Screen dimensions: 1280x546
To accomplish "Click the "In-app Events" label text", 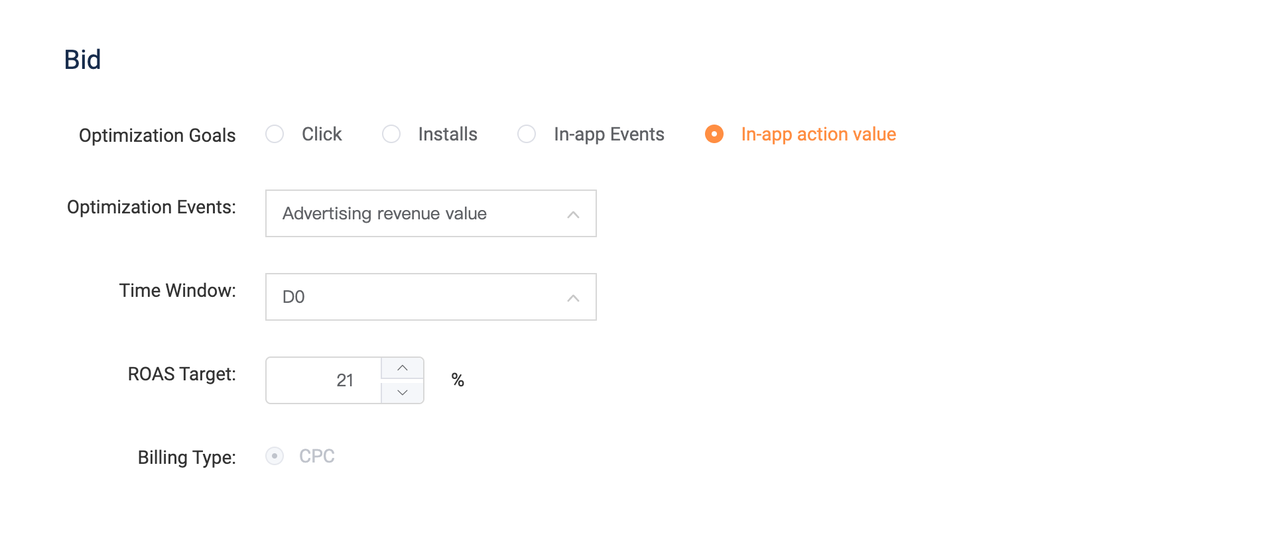I will point(609,134).
